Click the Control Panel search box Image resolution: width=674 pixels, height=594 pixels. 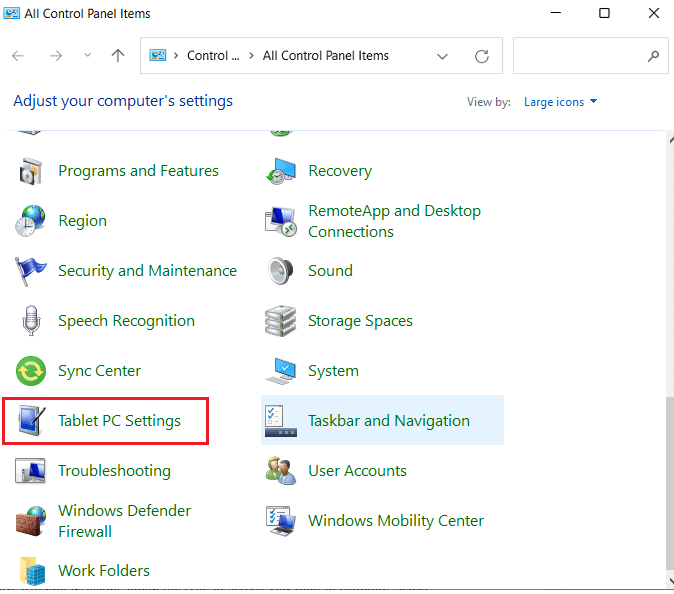pyautogui.click(x=580, y=57)
